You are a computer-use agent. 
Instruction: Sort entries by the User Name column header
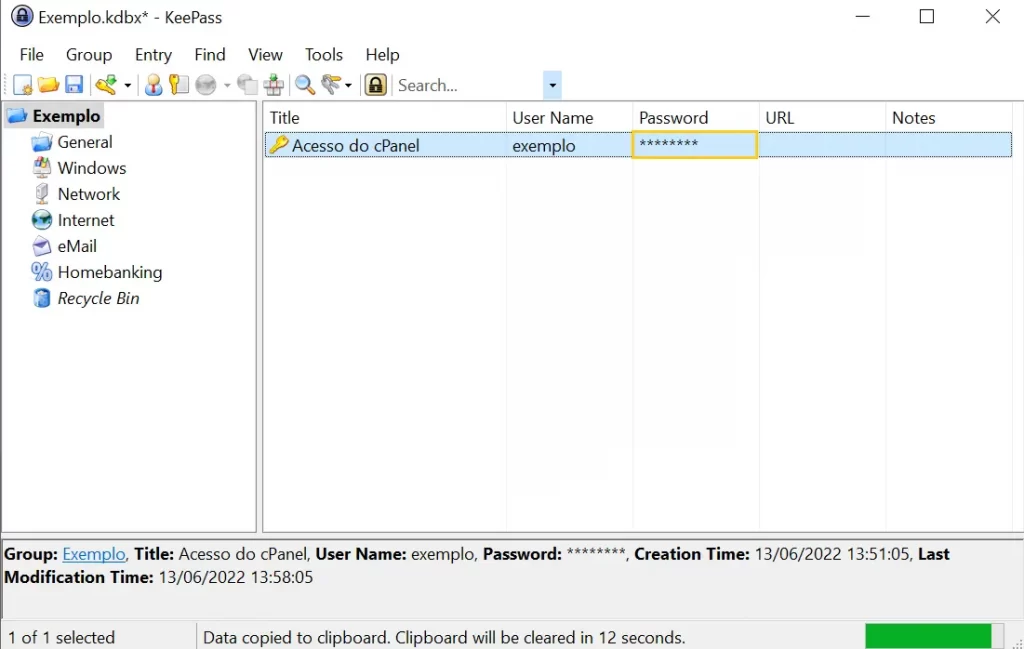[x=569, y=118]
